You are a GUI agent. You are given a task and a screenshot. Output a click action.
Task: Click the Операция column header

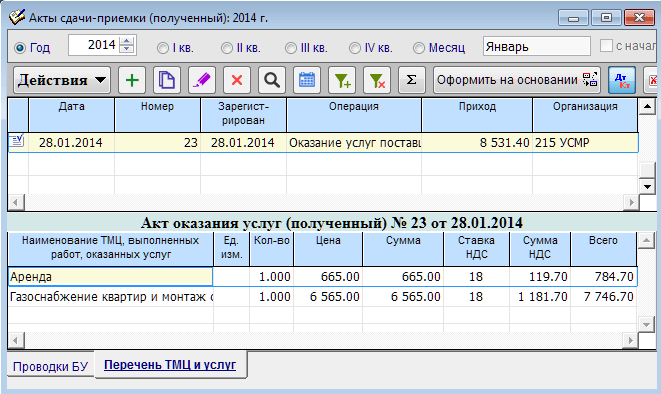354,115
